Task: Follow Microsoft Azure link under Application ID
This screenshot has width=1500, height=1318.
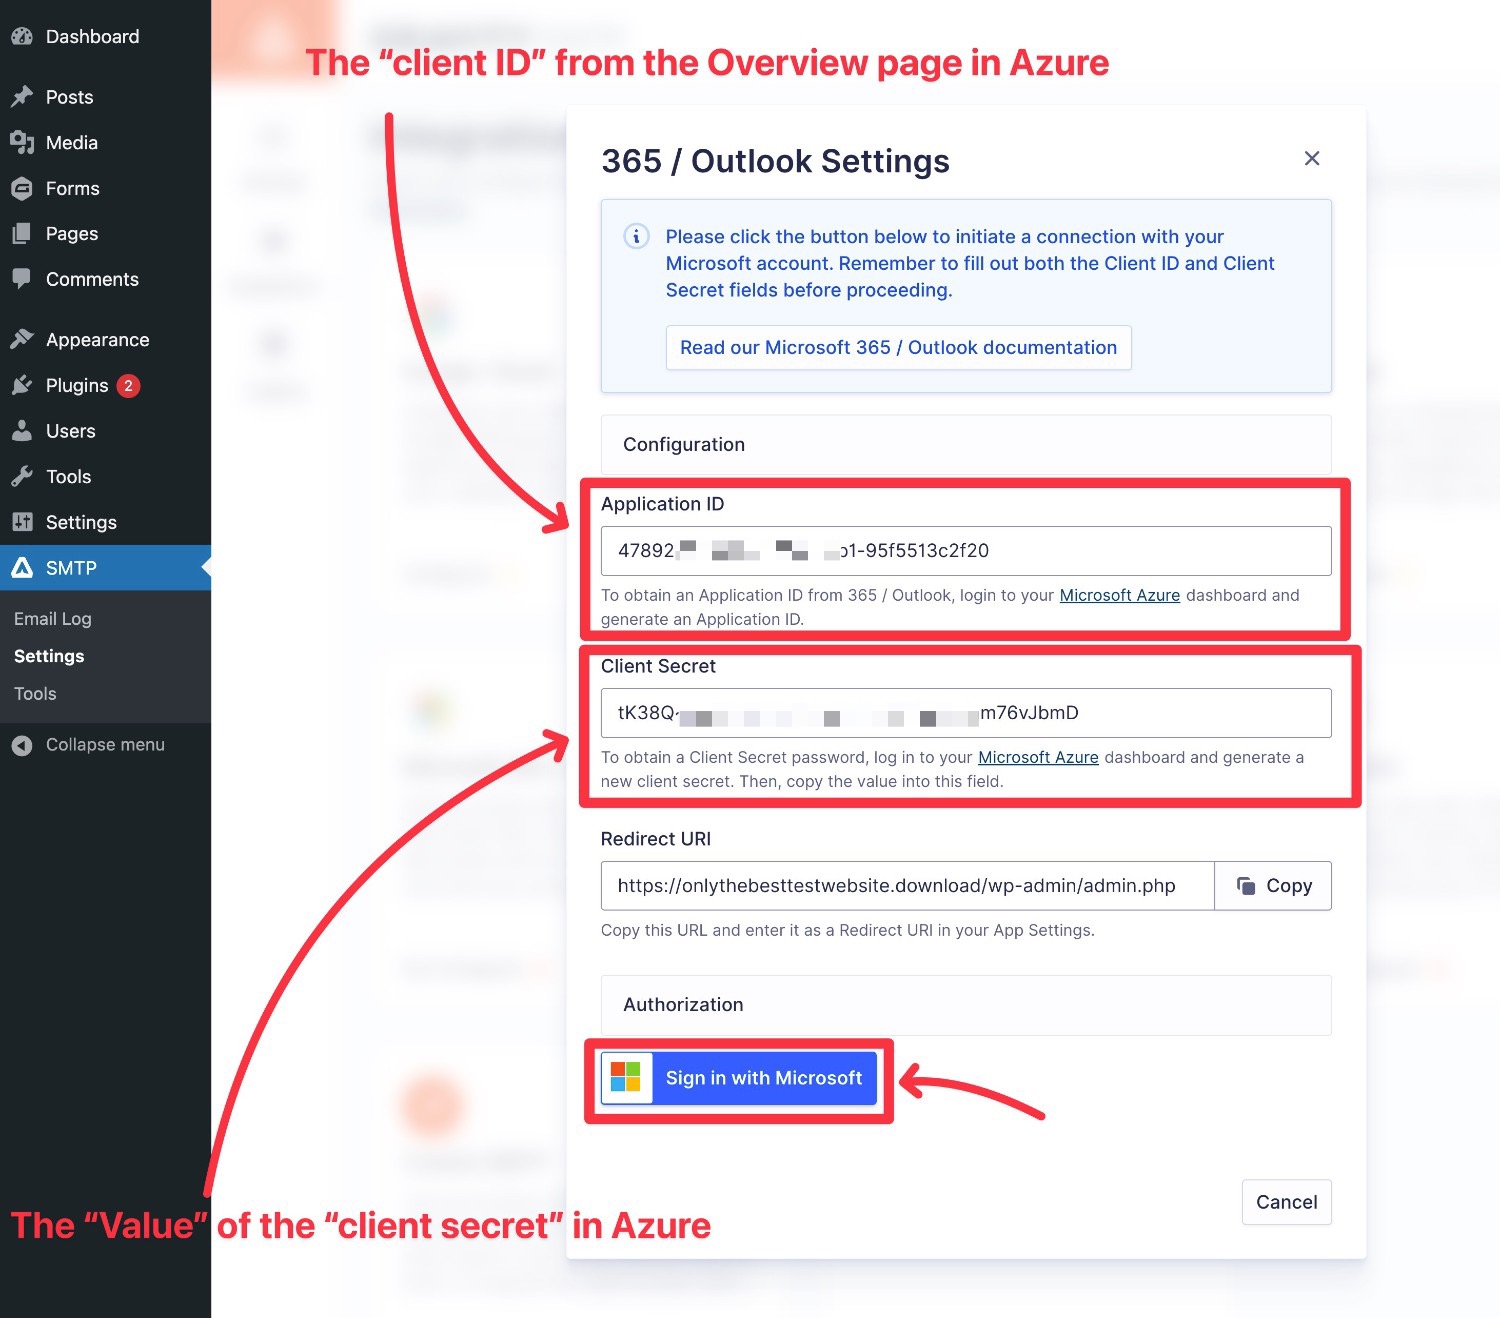Action: [x=1120, y=595]
